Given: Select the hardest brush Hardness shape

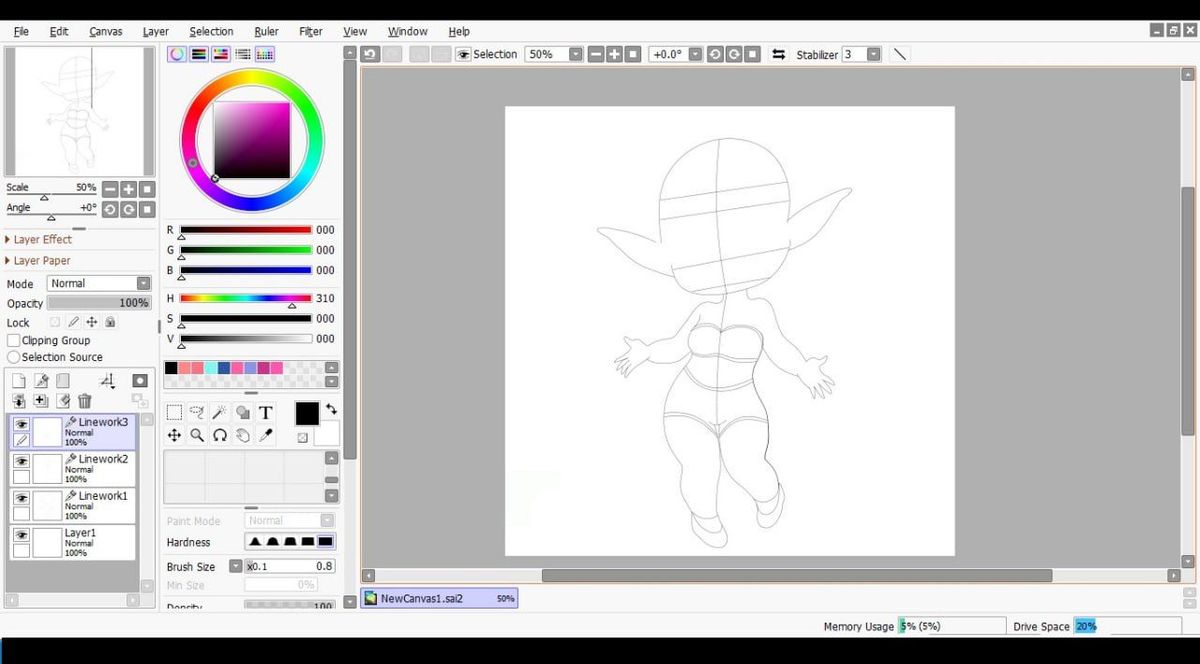Looking at the screenshot, I should coord(325,542).
